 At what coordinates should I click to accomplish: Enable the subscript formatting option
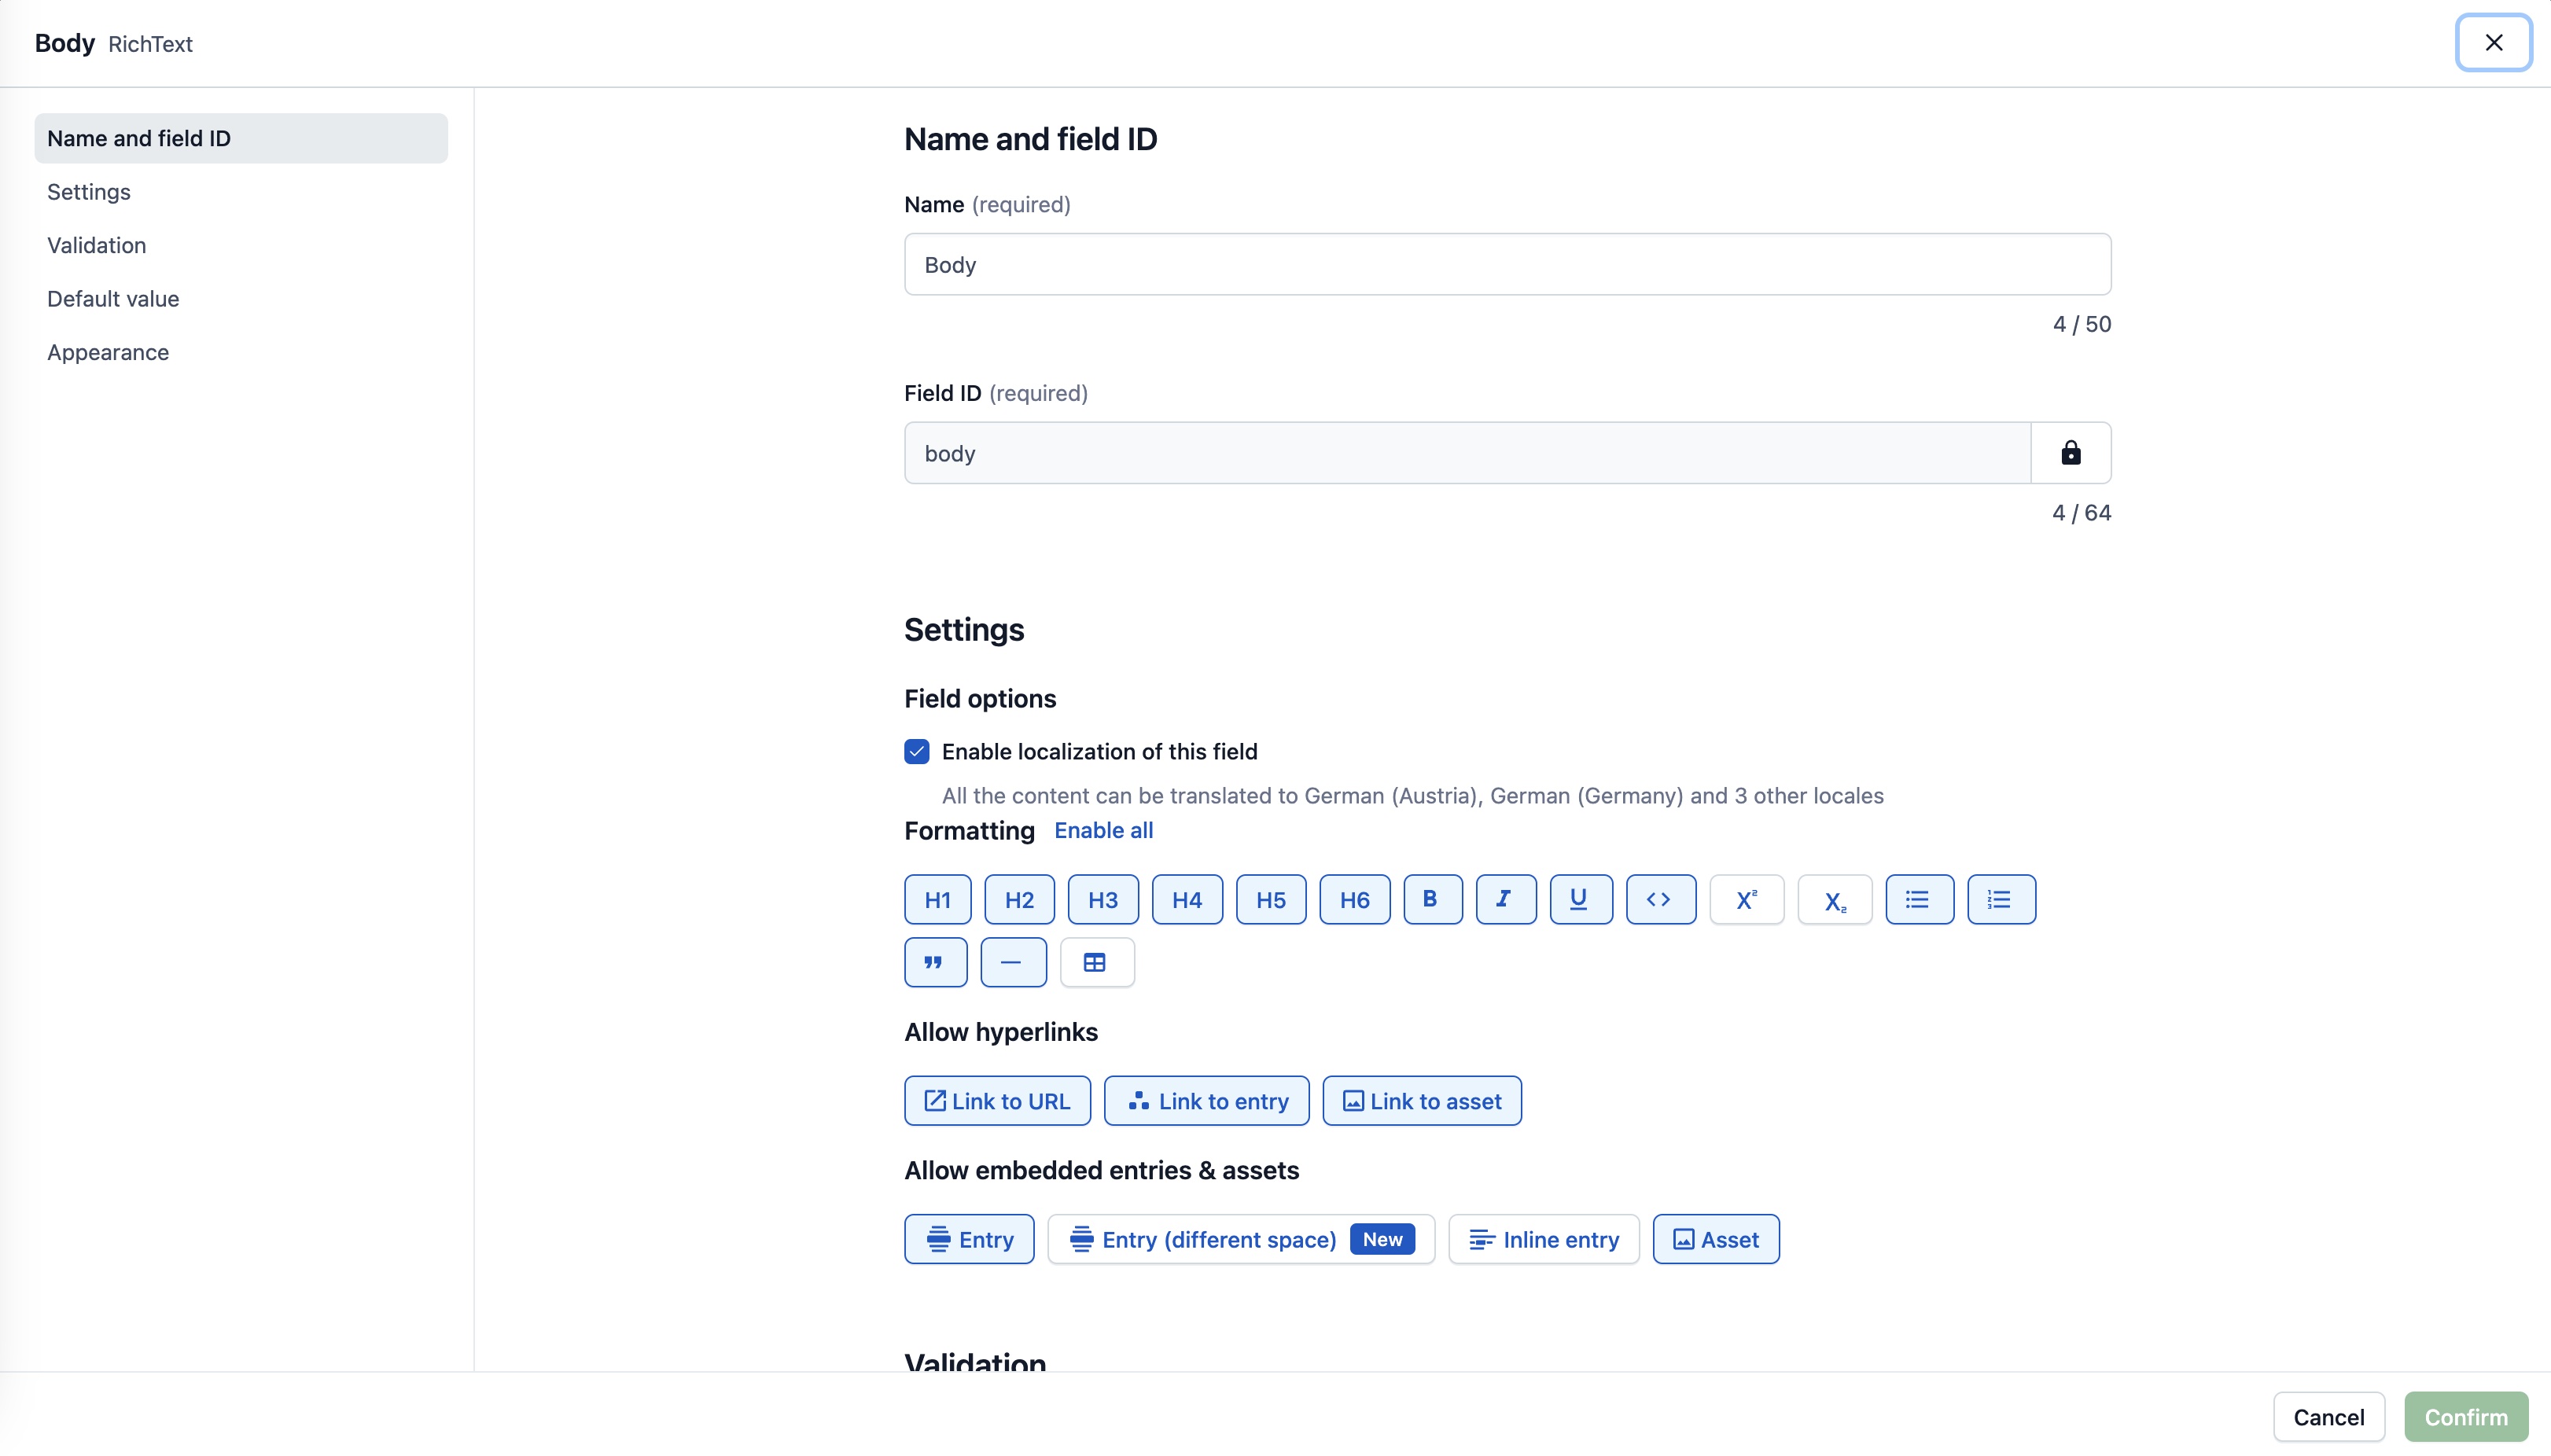[x=1833, y=899]
